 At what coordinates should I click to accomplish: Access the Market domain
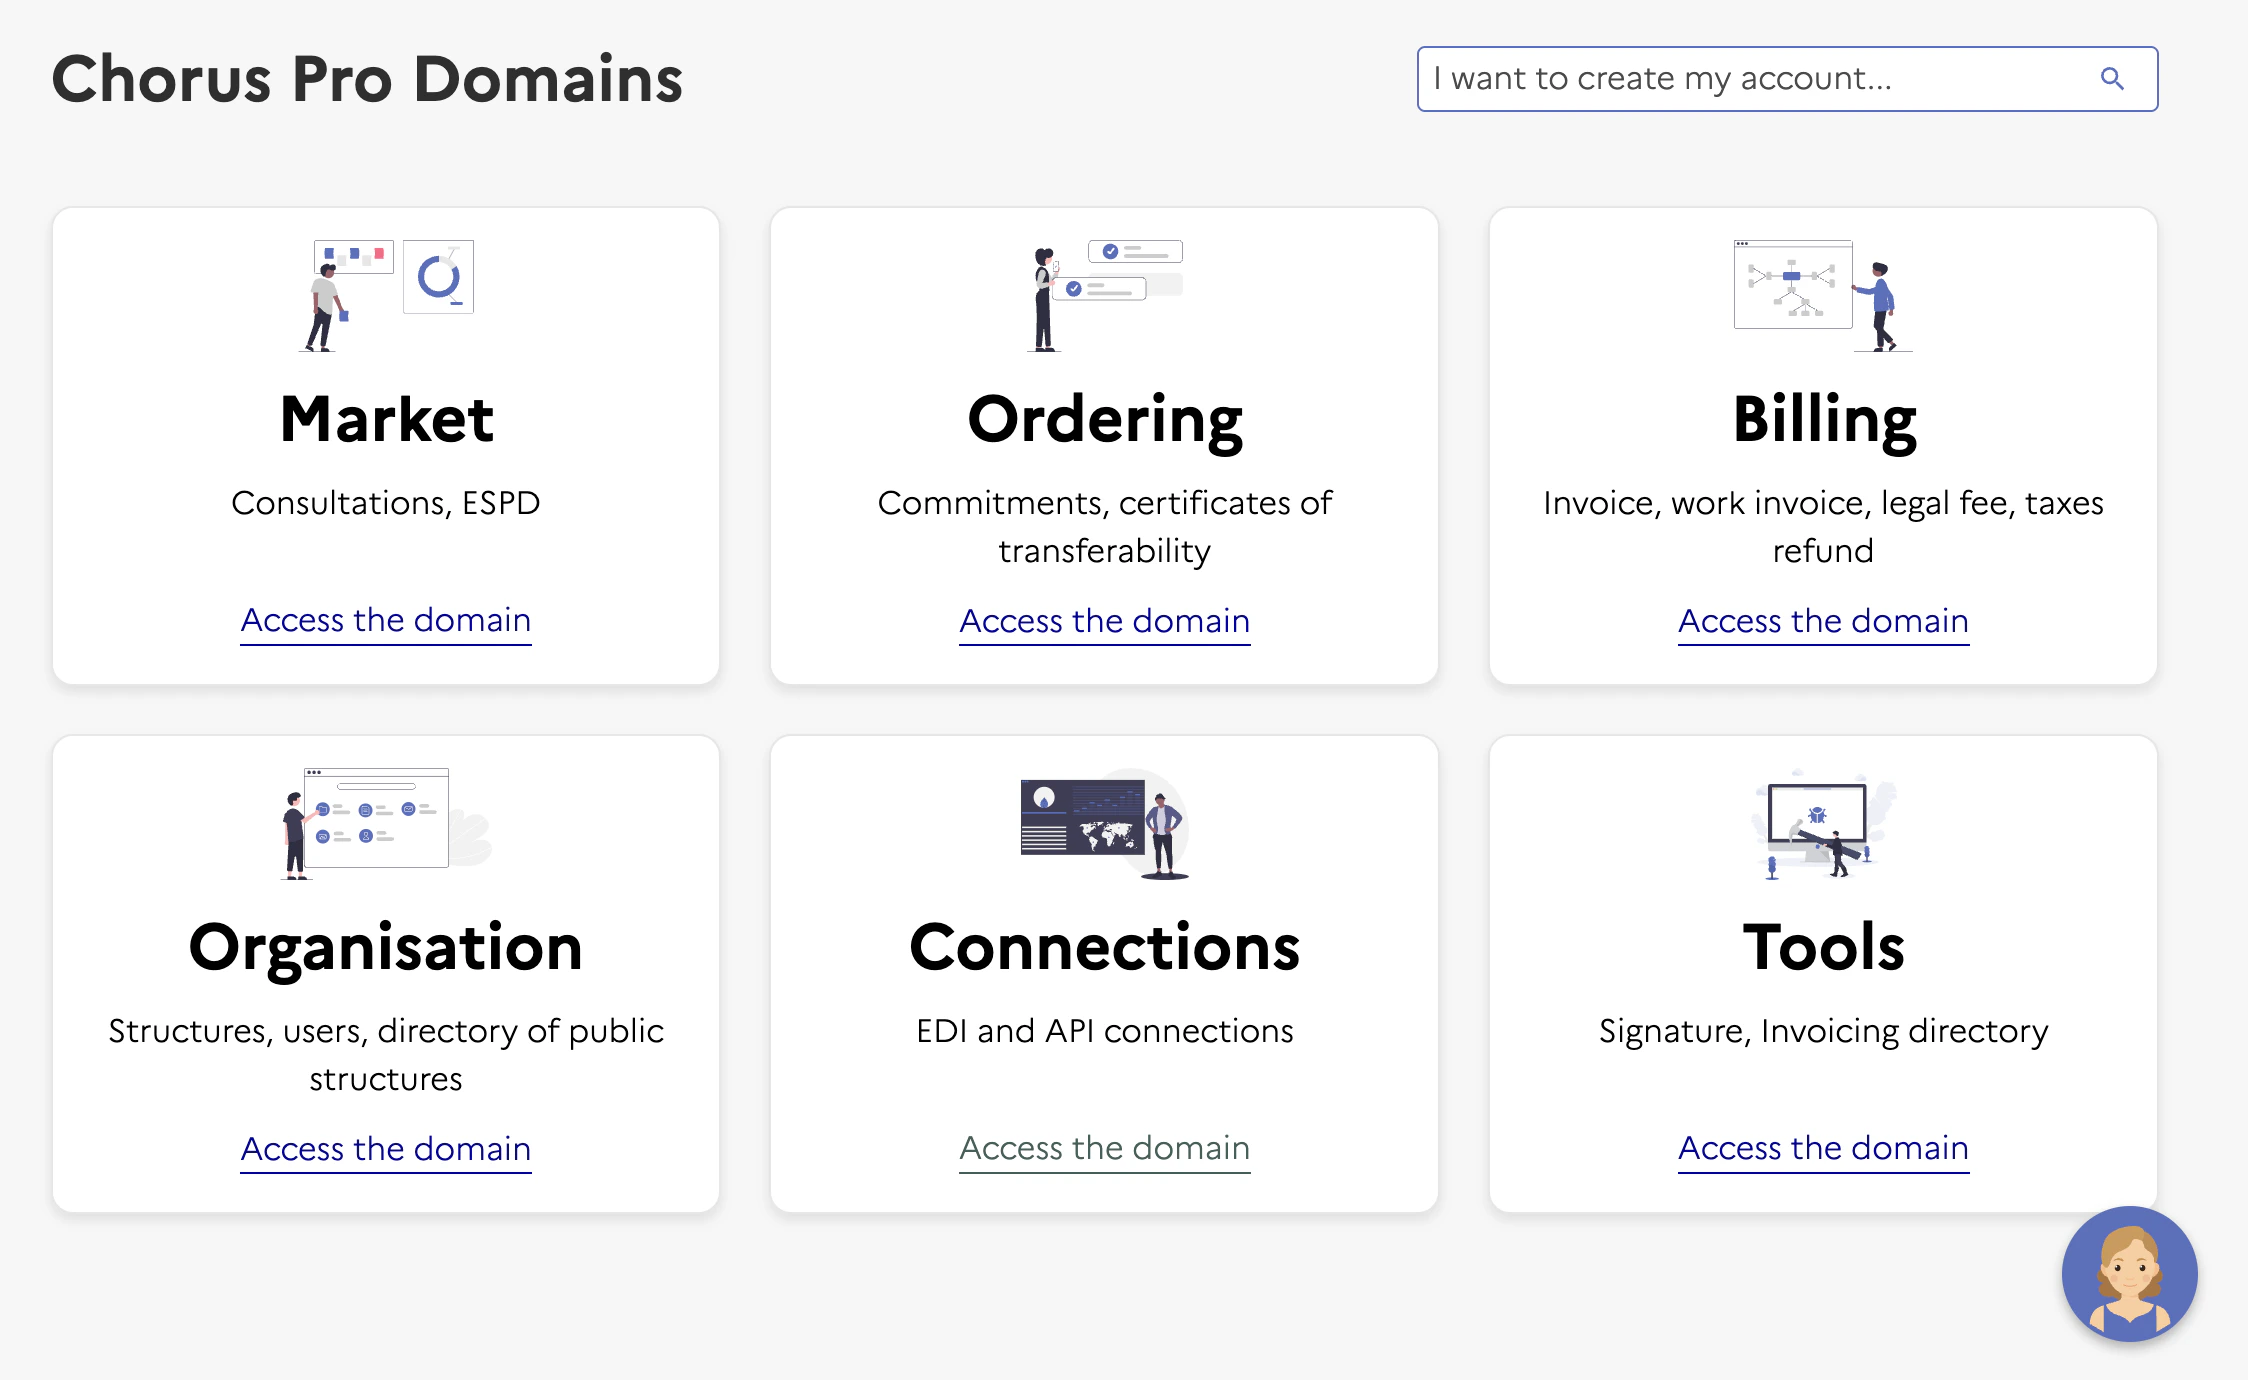click(x=385, y=620)
